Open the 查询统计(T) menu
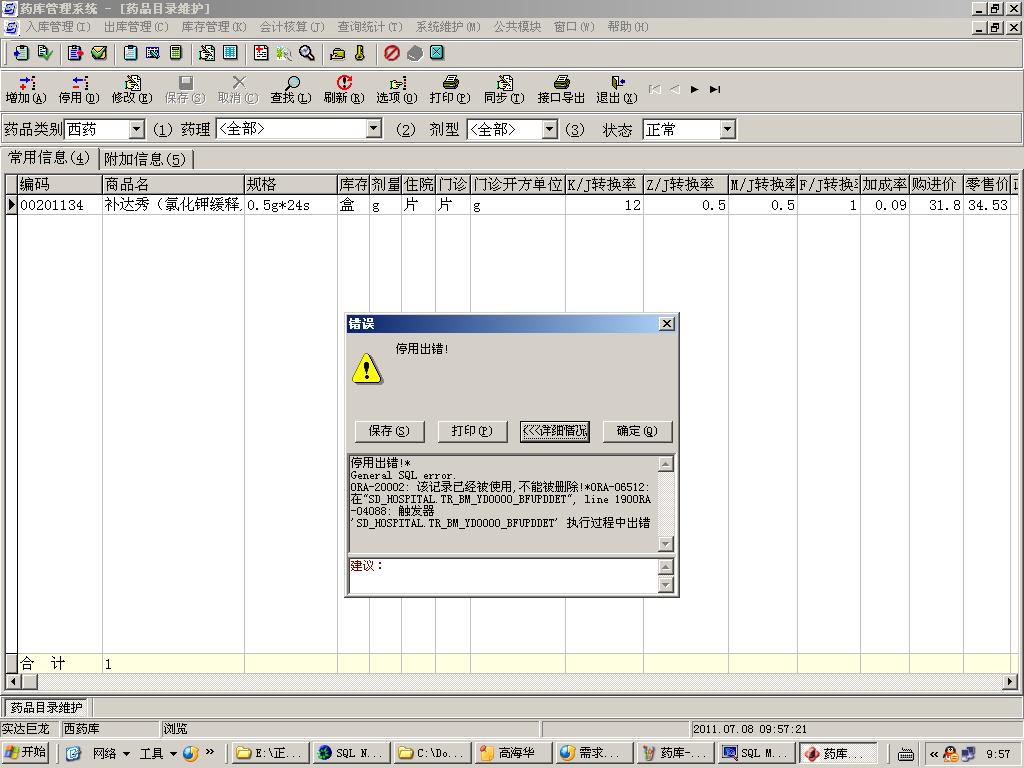The image size is (1024, 768). pos(370,27)
